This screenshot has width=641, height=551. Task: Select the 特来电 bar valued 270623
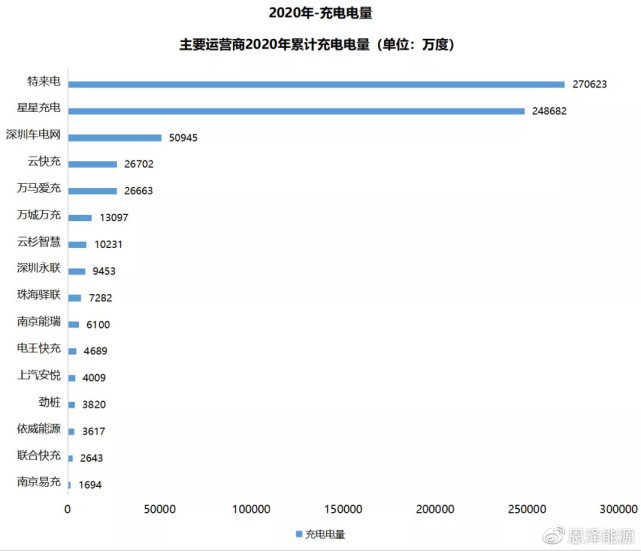[316, 84]
